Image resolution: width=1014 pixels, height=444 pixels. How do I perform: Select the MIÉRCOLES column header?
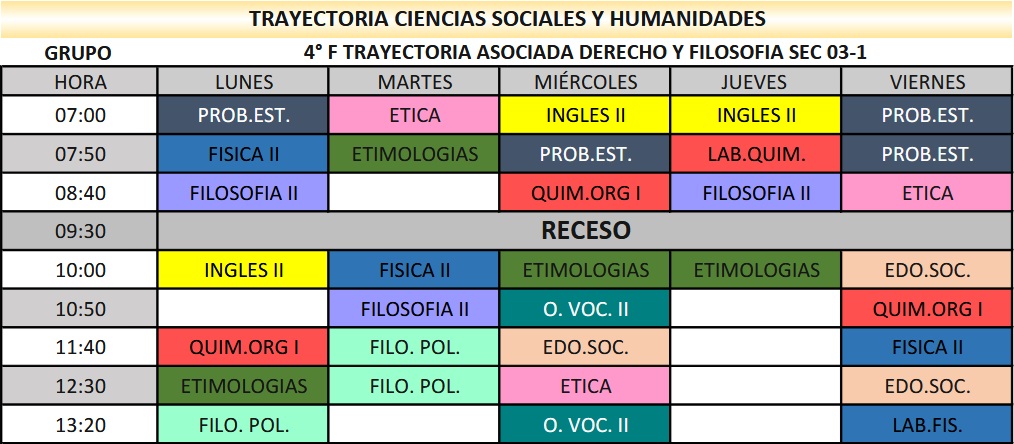585,82
